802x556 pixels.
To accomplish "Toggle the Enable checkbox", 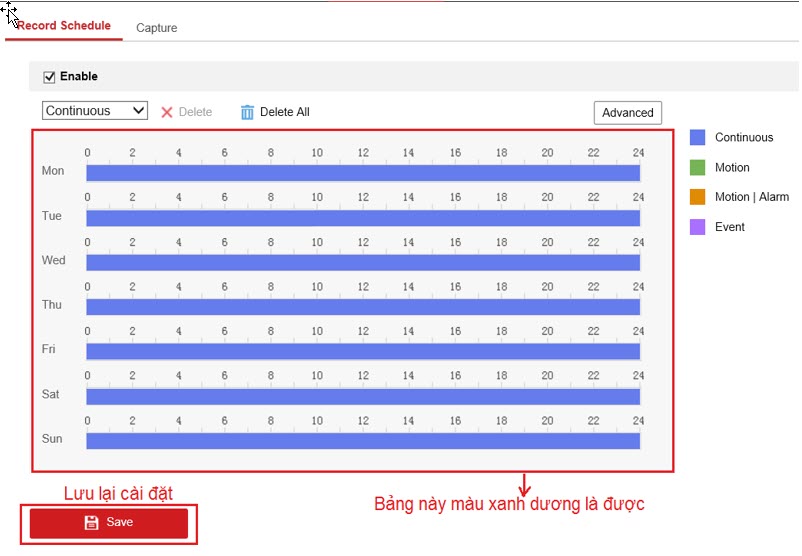I will click(49, 77).
